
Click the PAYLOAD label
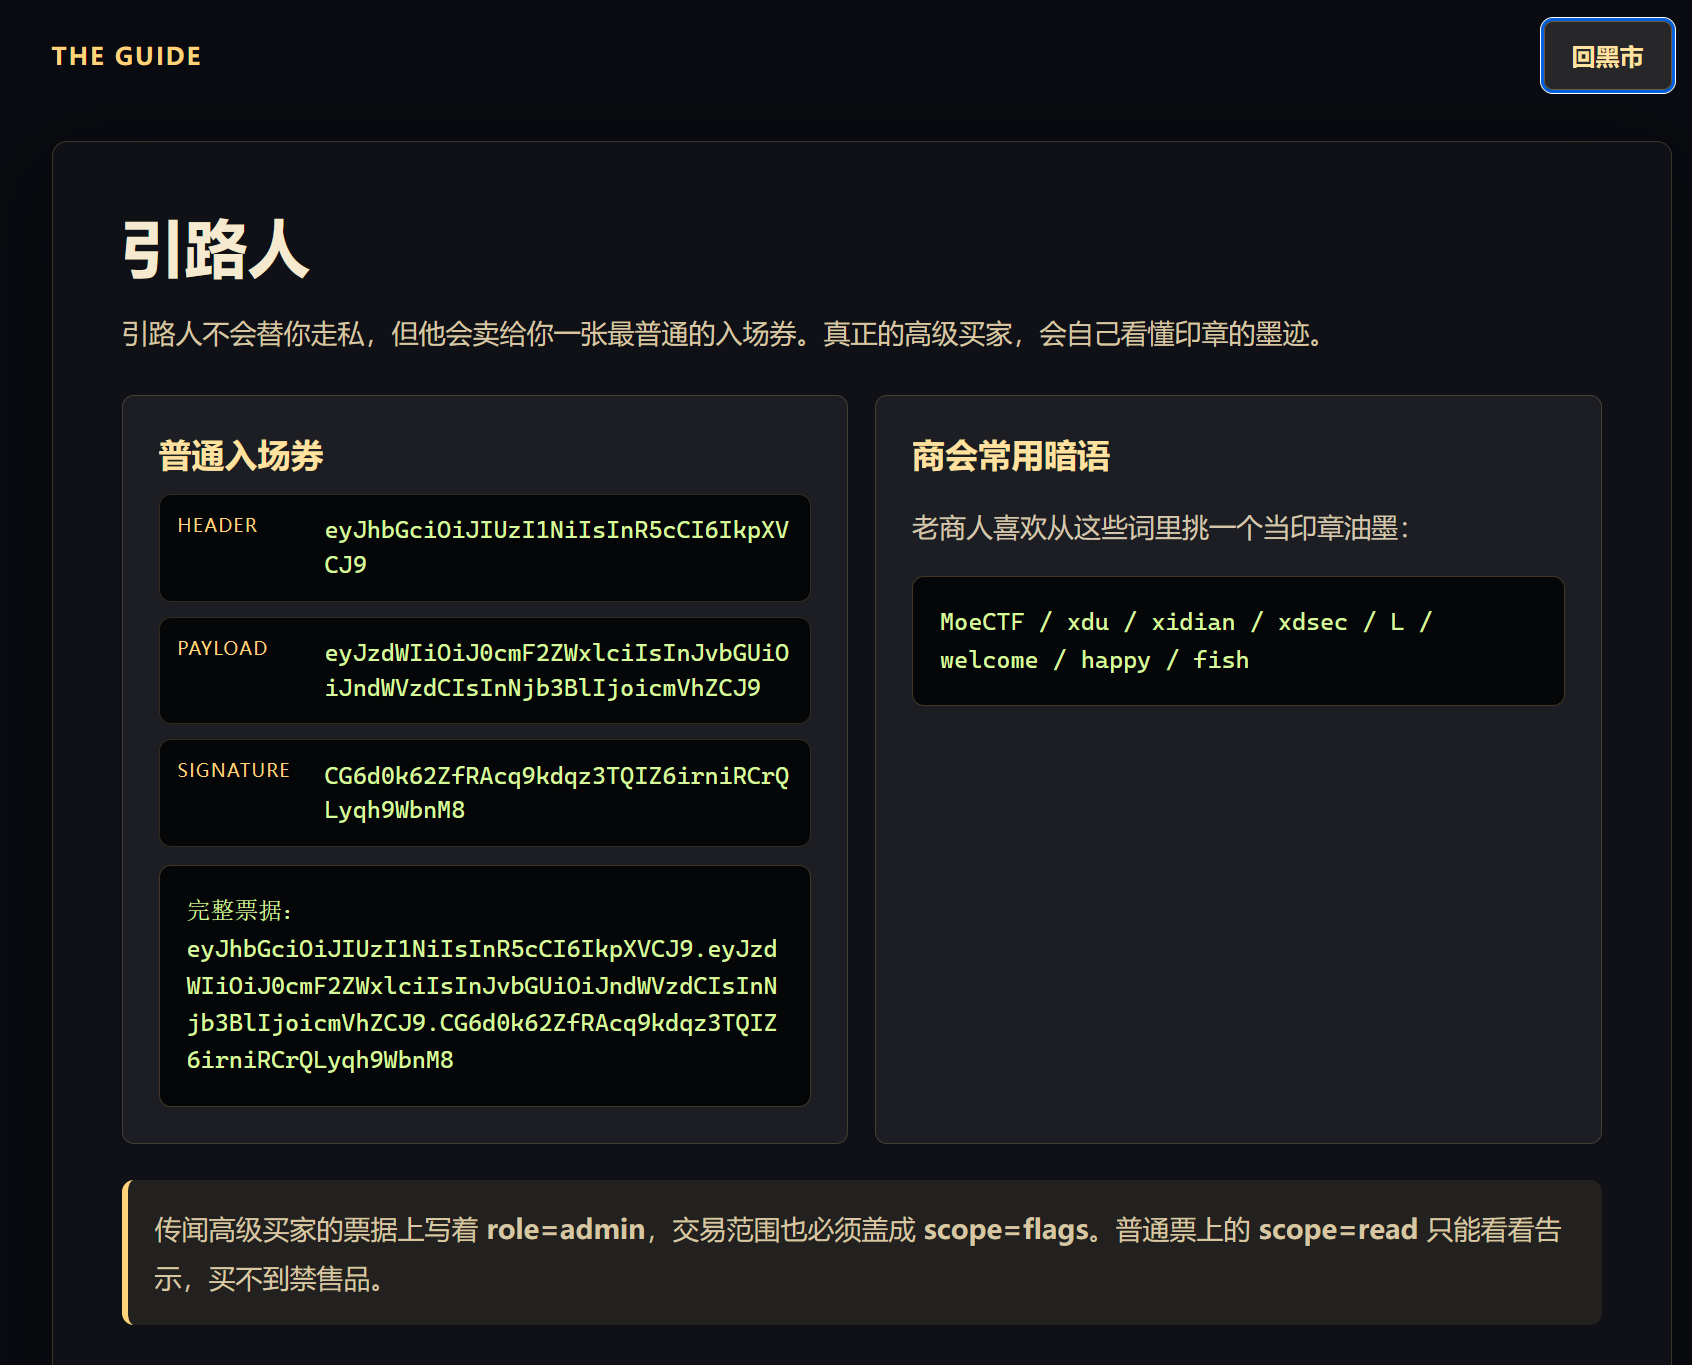click(x=222, y=648)
